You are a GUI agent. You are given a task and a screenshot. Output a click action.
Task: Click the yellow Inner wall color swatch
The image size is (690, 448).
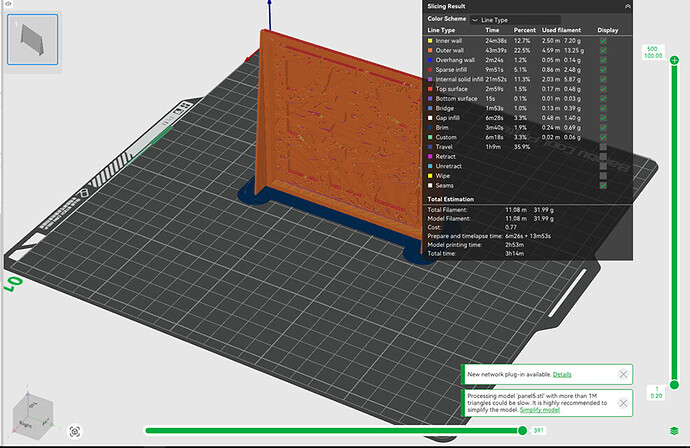point(430,40)
